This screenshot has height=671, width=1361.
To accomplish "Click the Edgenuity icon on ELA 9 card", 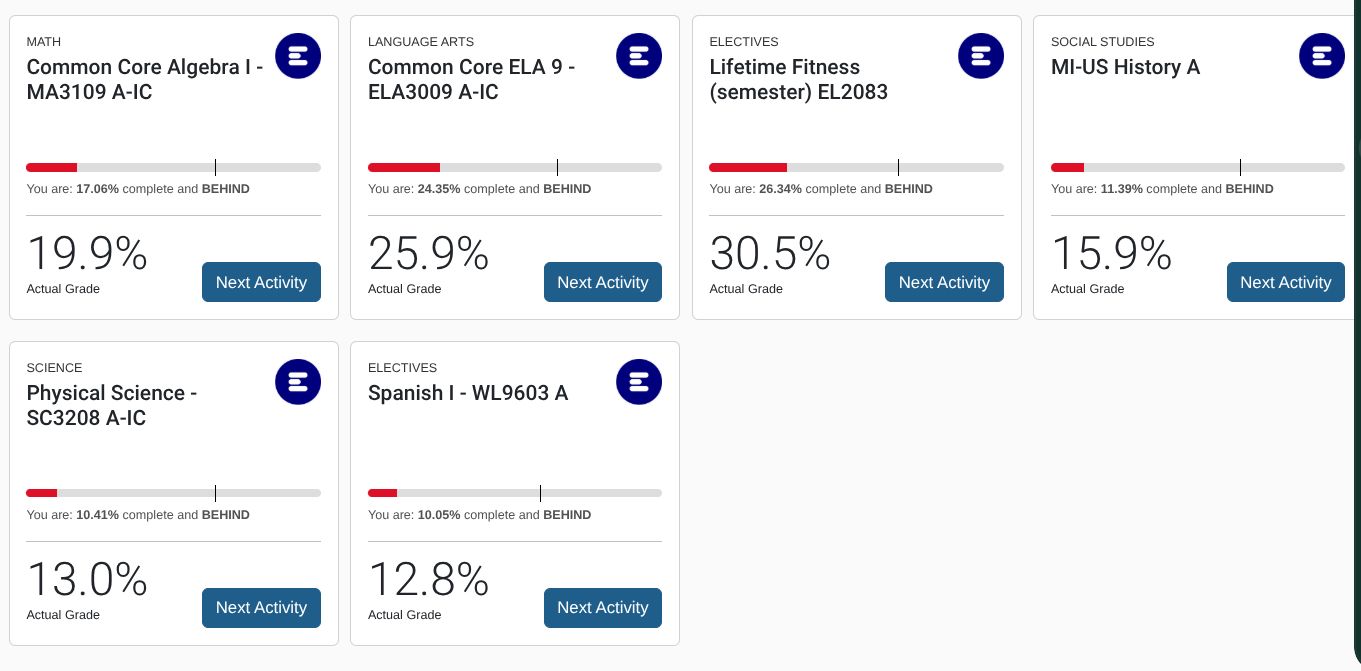I will click(639, 56).
